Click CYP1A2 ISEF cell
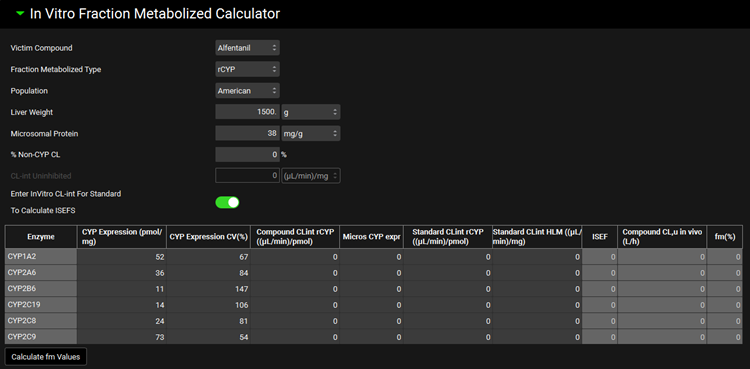Viewport: 750px width, 369px height. [x=600, y=257]
